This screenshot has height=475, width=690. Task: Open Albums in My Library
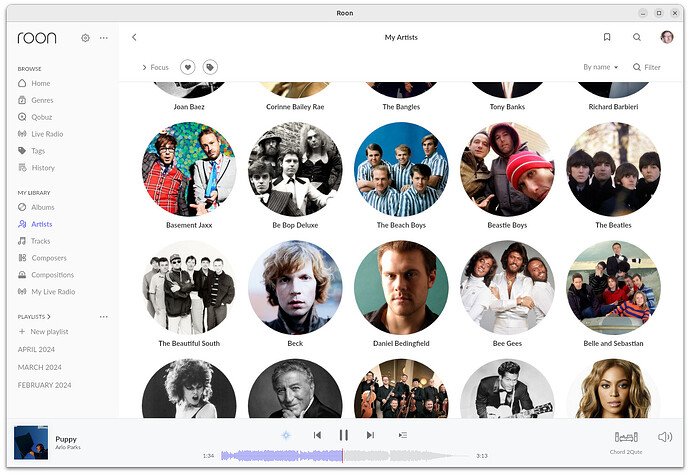click(x=36, y=207)
